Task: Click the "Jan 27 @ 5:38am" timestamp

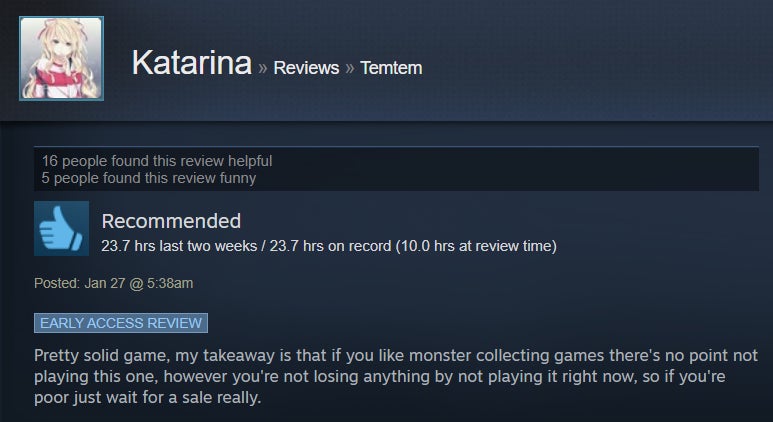Action: pyautogui.click(x=139, y=283)
